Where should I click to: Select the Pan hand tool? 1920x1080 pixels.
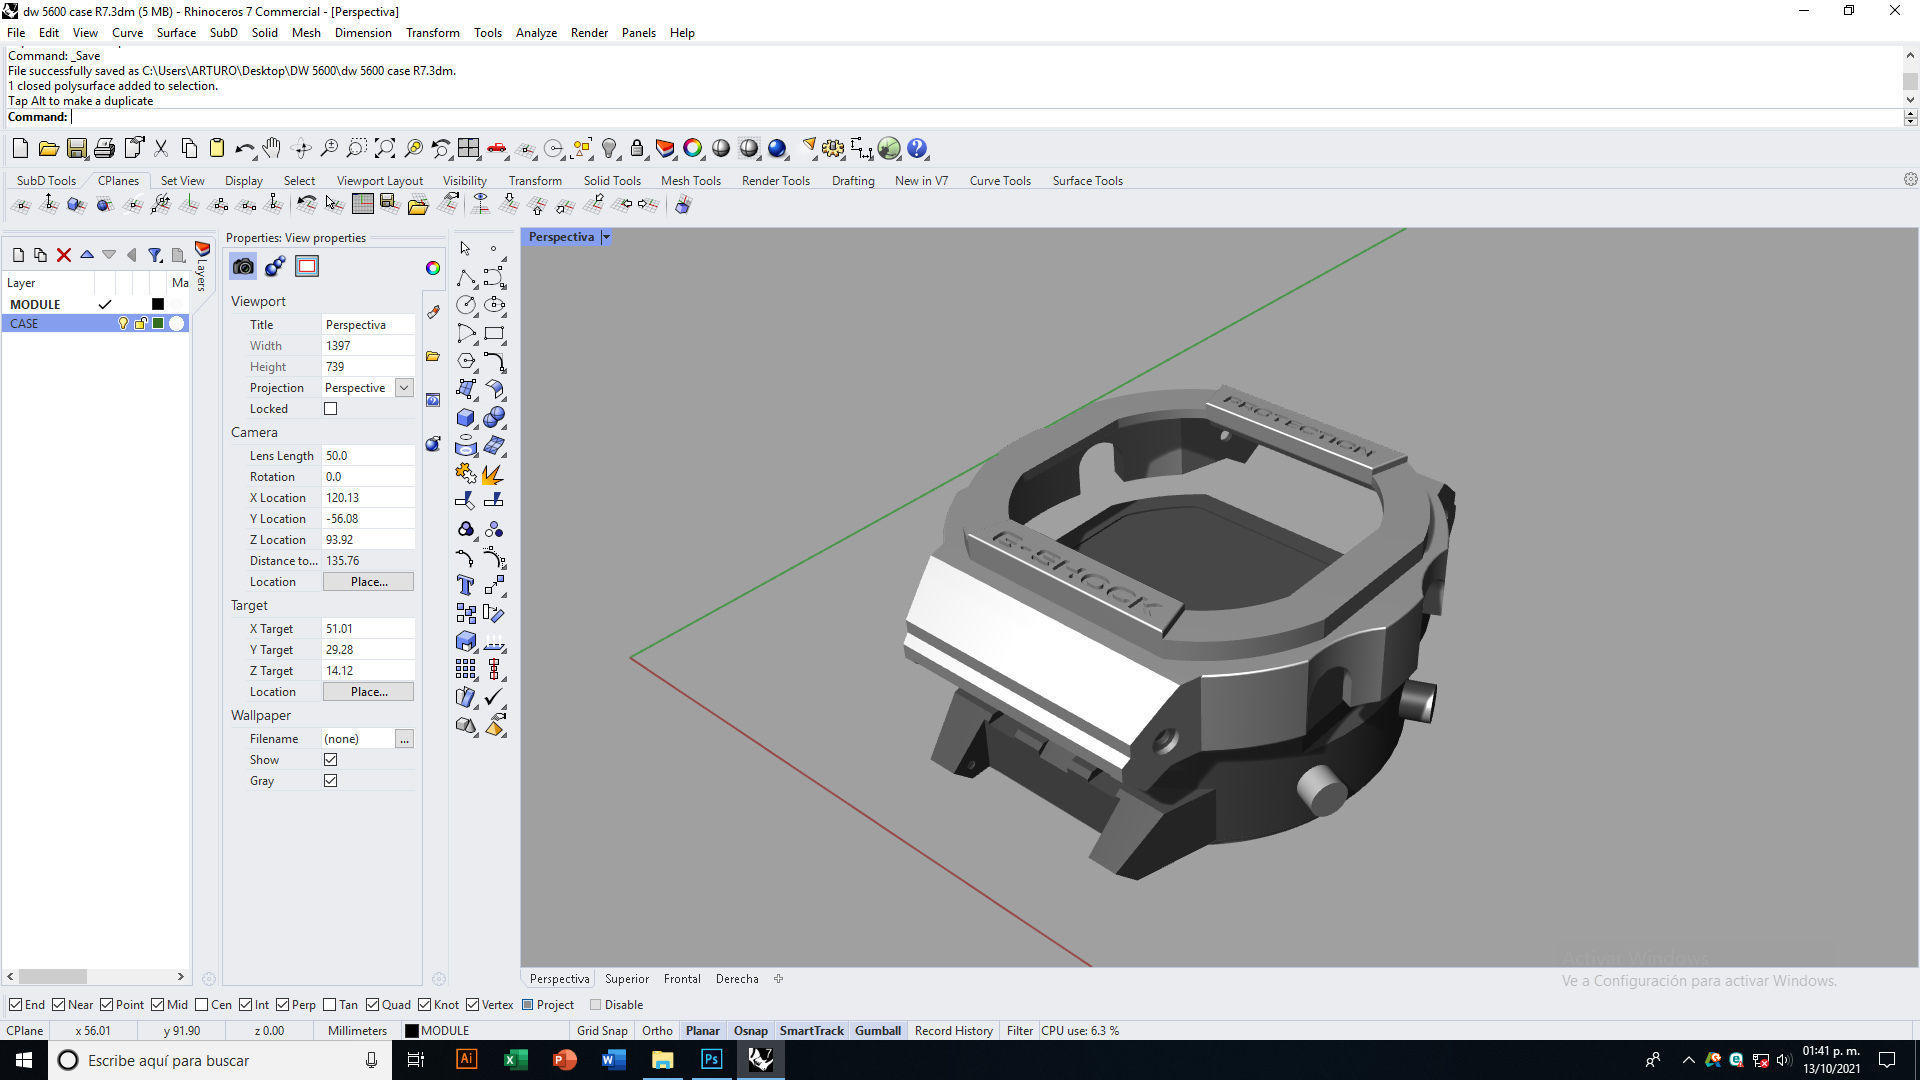(272, 149)
